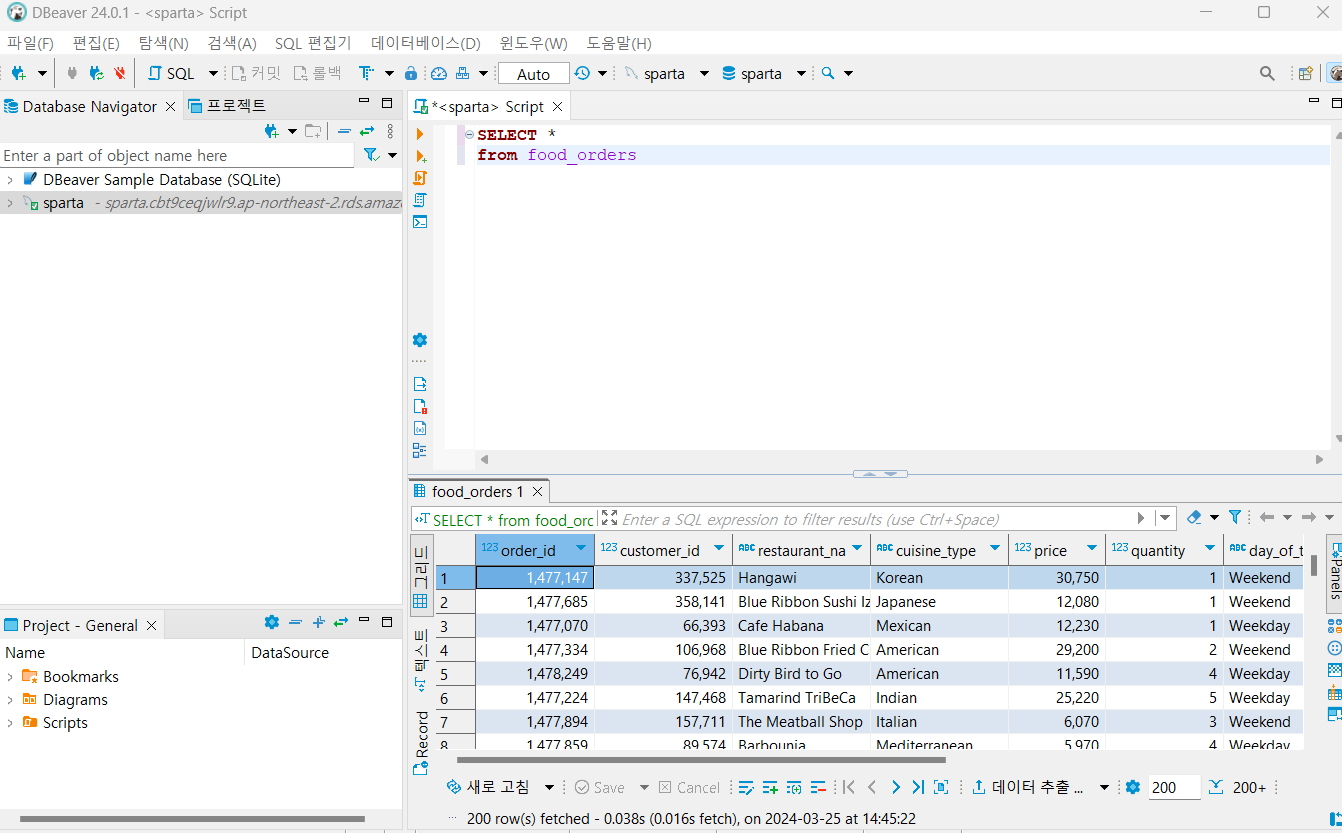Disconnect using the red plug icon
1342x833 pixels.
pyautogui.click(x=120, y=73)
